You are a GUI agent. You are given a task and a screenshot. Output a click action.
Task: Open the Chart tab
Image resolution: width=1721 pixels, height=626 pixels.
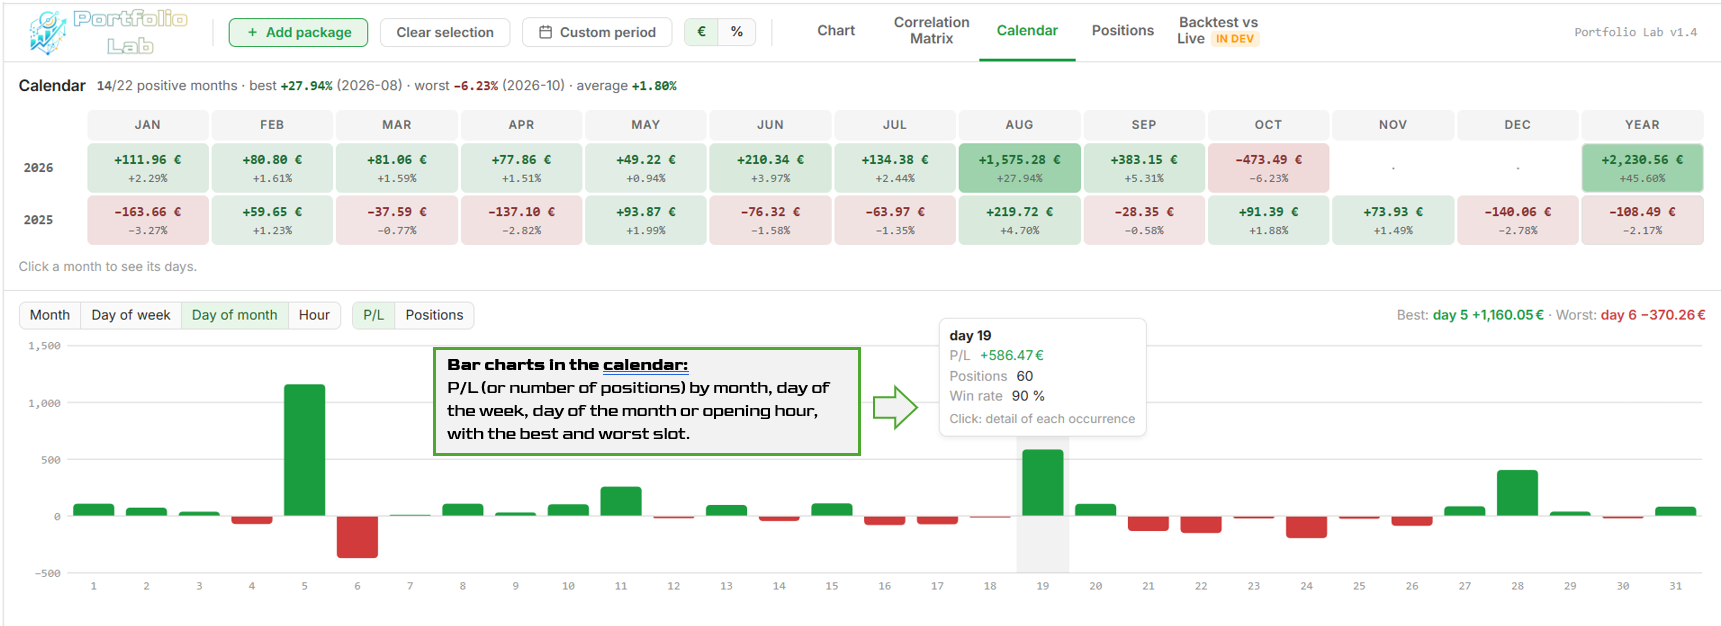coord(836,31)
